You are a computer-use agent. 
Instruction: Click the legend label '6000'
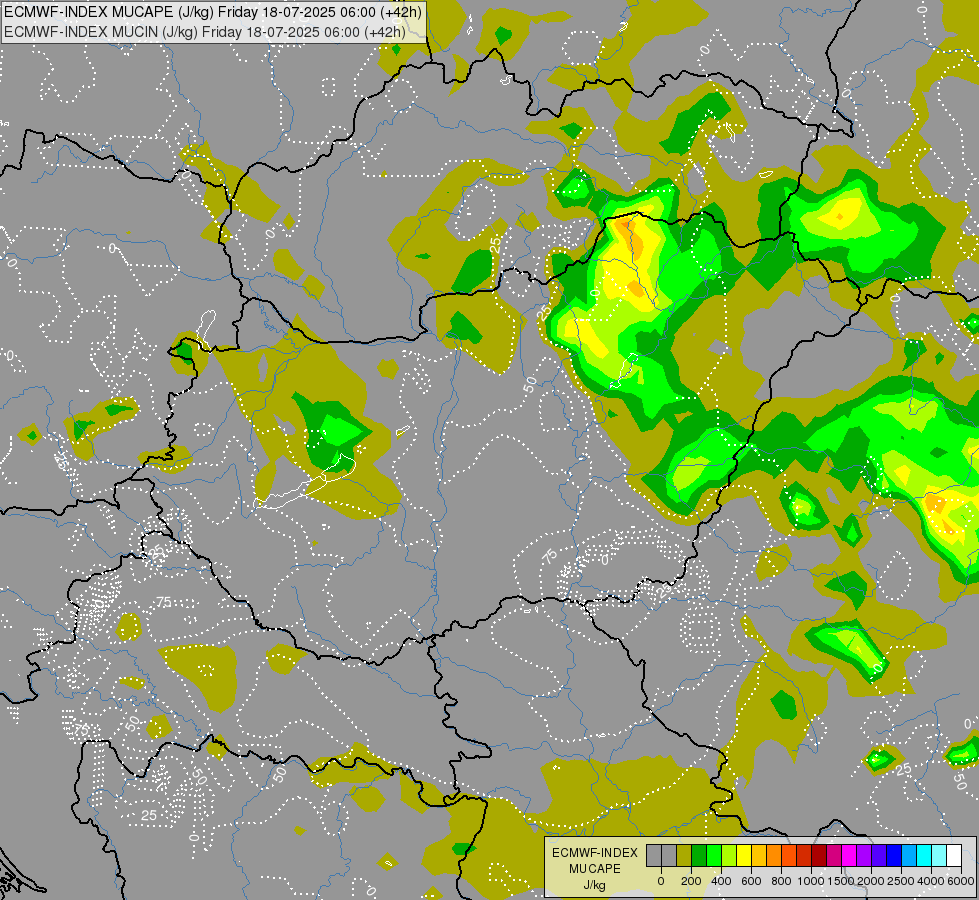(961, 881)
